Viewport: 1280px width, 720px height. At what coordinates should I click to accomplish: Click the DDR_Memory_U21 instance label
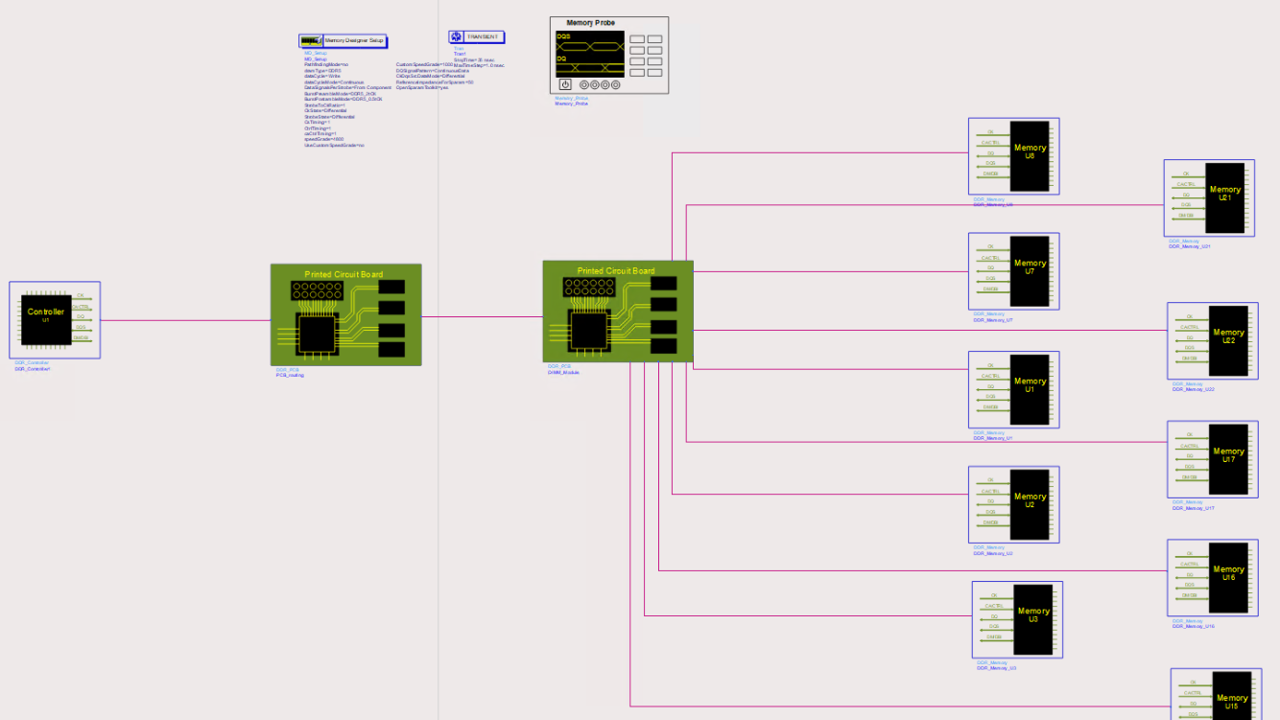[x=1190, y=246]
